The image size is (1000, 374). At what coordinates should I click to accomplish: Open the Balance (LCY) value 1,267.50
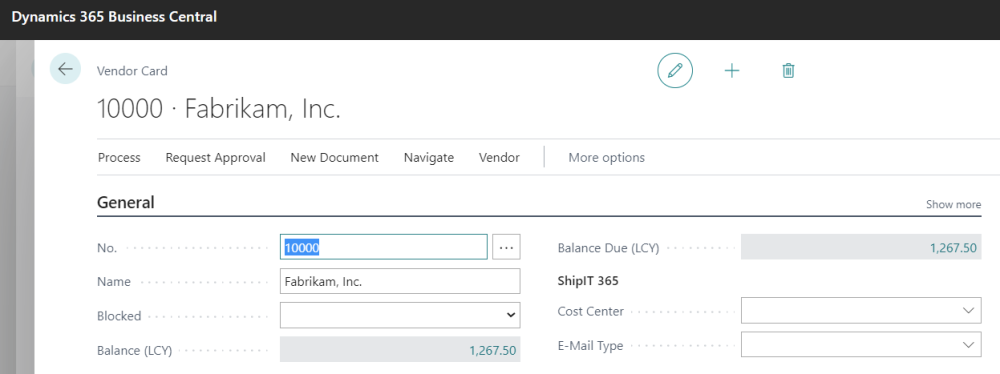pyautogui.click(x=492, y=350)
